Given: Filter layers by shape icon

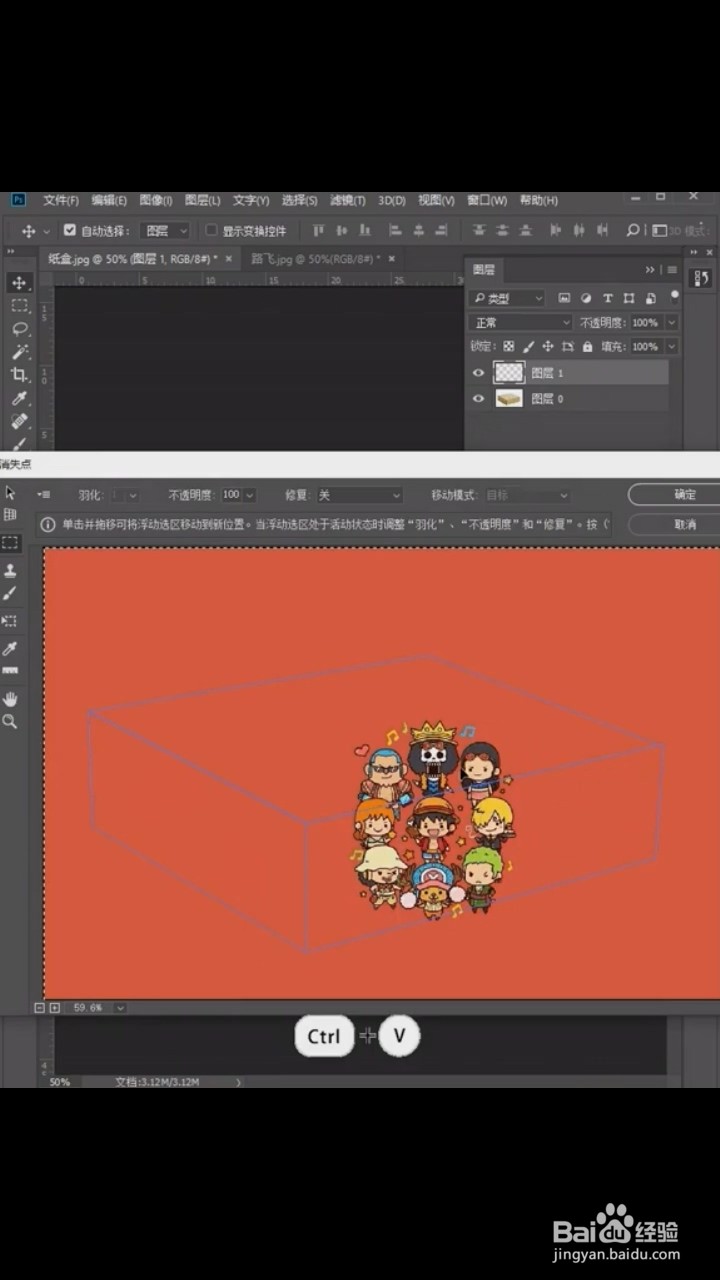Looking at the screenshot, I should coord(629,298).
